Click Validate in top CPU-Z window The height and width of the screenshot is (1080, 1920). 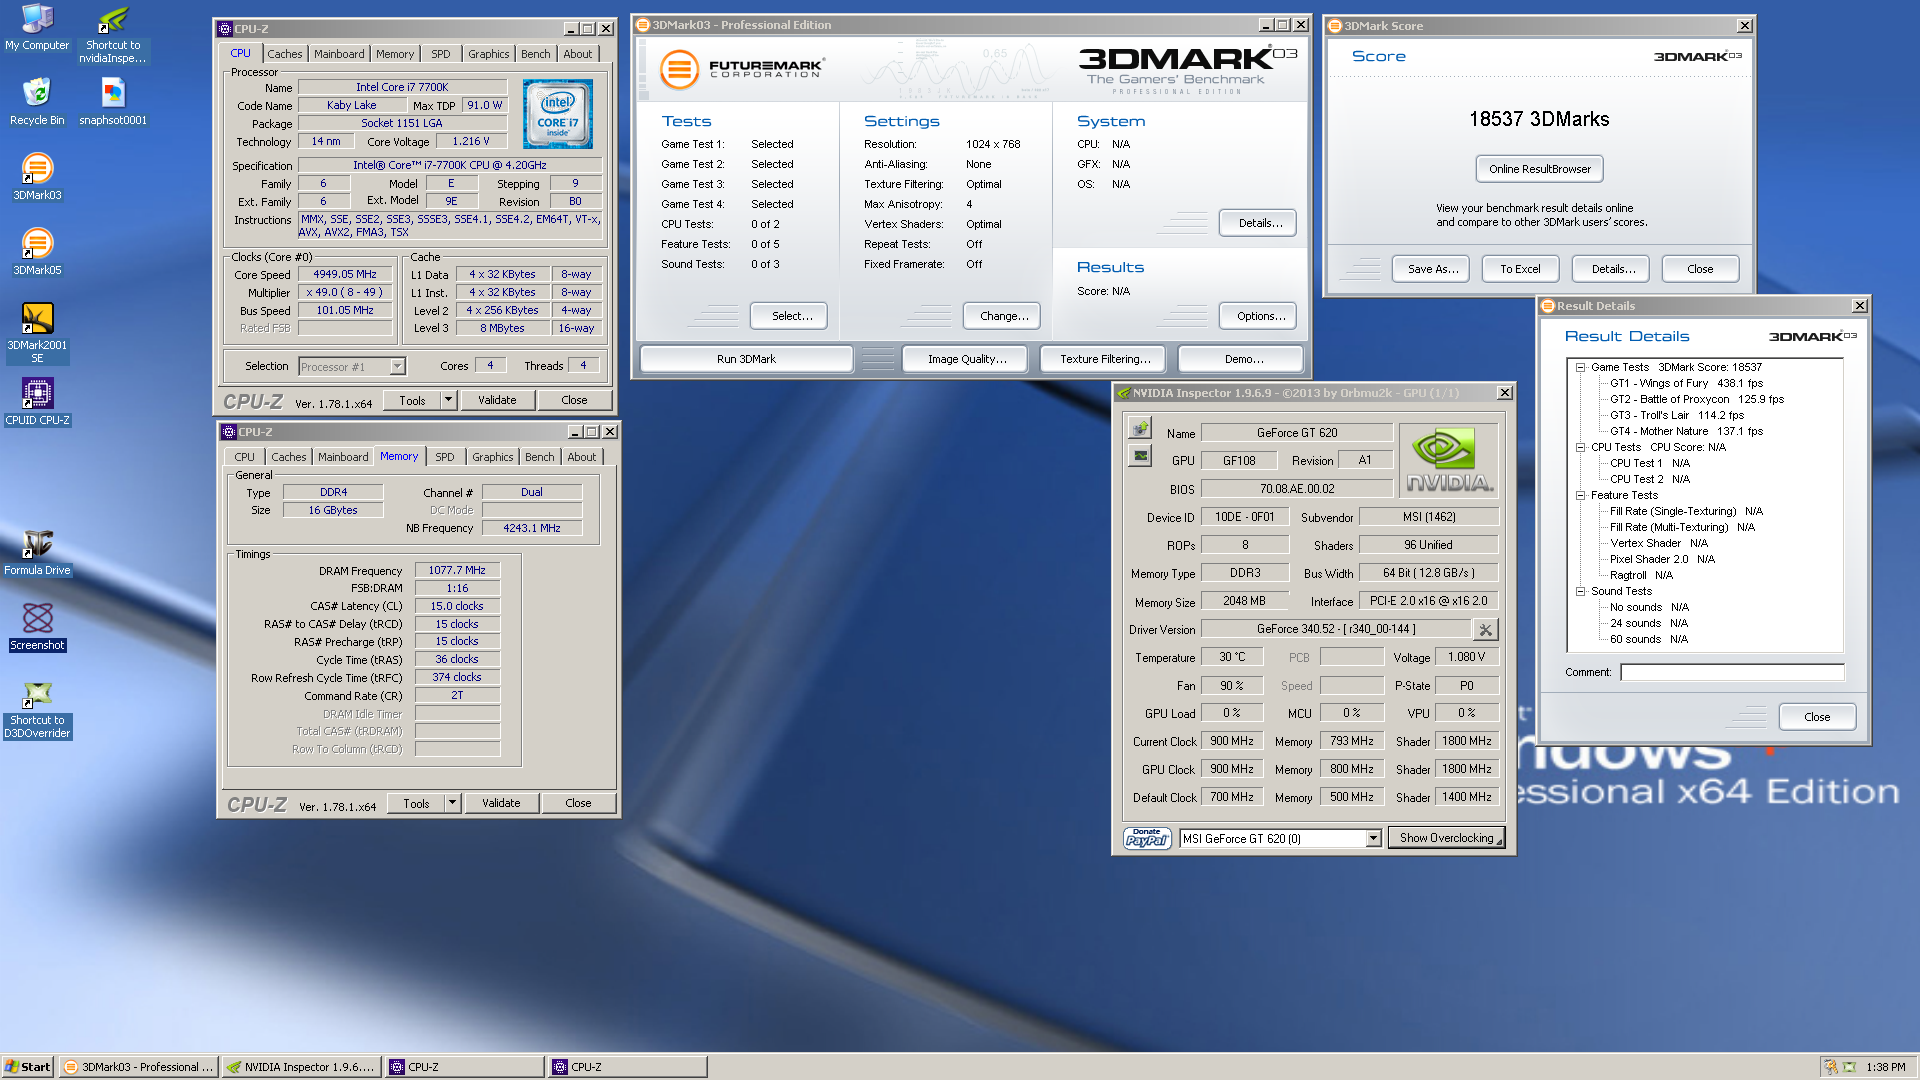click(497, 400)
